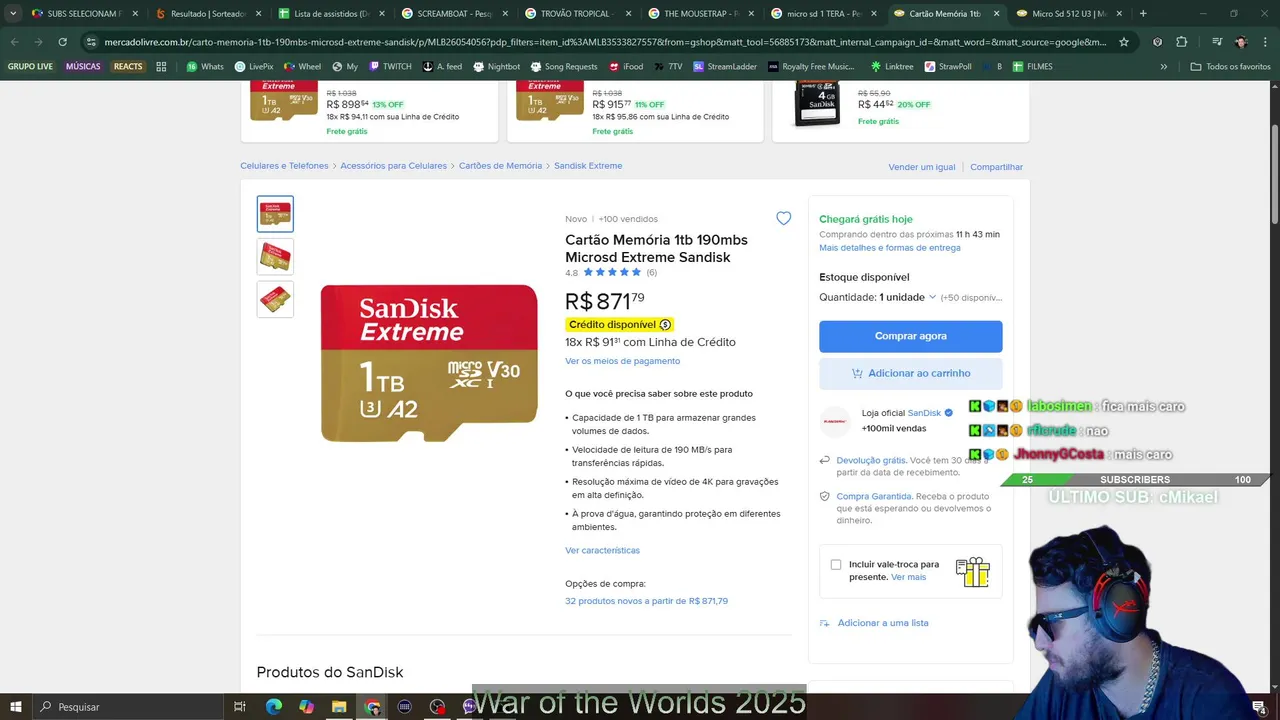The image size is (1280, 720).
Task: Open the Nightbot bookmark
Action: pos(496,67)
